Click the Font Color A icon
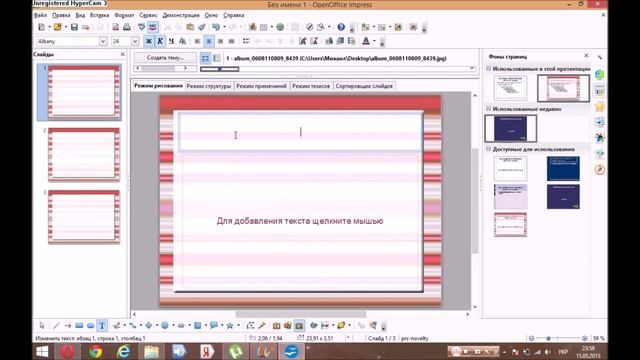Image resolution: width=640 pixels, height=360 pixels. [x=366, y=41]
